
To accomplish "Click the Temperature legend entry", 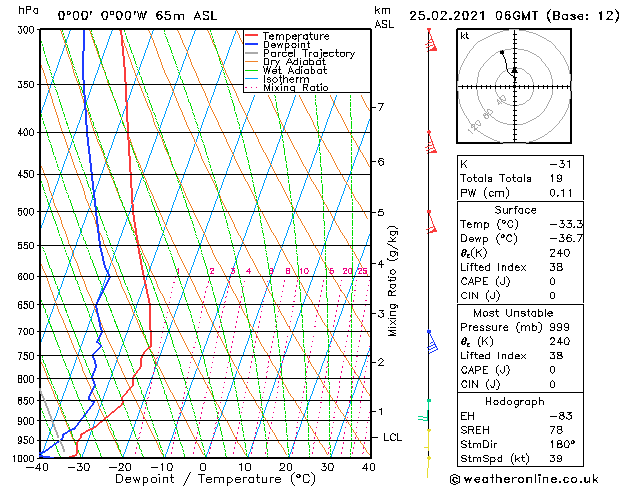I will [287, 36].
